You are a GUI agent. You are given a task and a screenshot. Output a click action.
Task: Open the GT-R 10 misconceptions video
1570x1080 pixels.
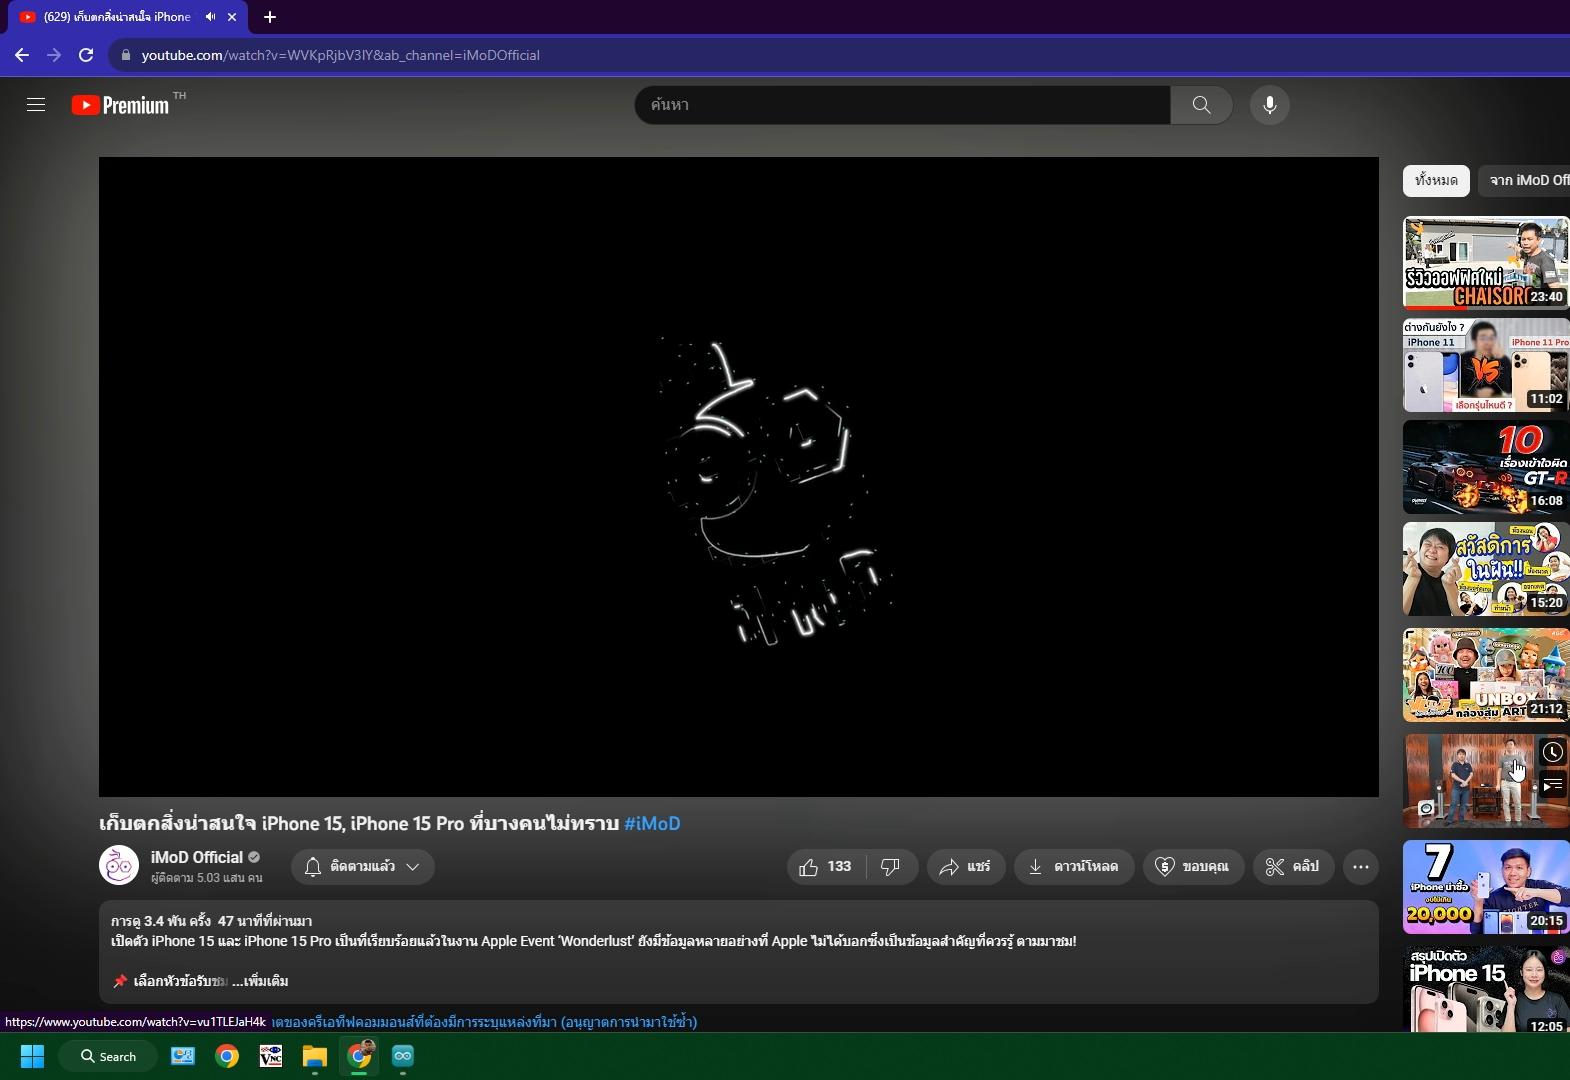click(x=1486, y=467)
